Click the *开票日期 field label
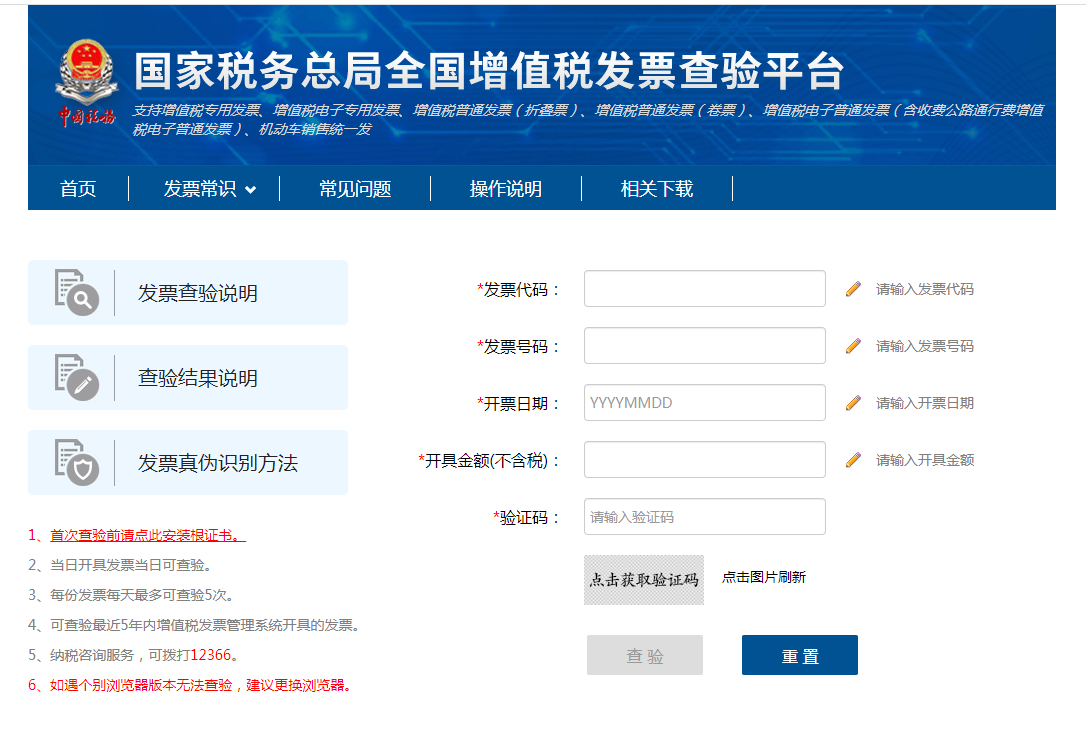Viewport: 1086px width, 738px height. [x=518, y=403]
